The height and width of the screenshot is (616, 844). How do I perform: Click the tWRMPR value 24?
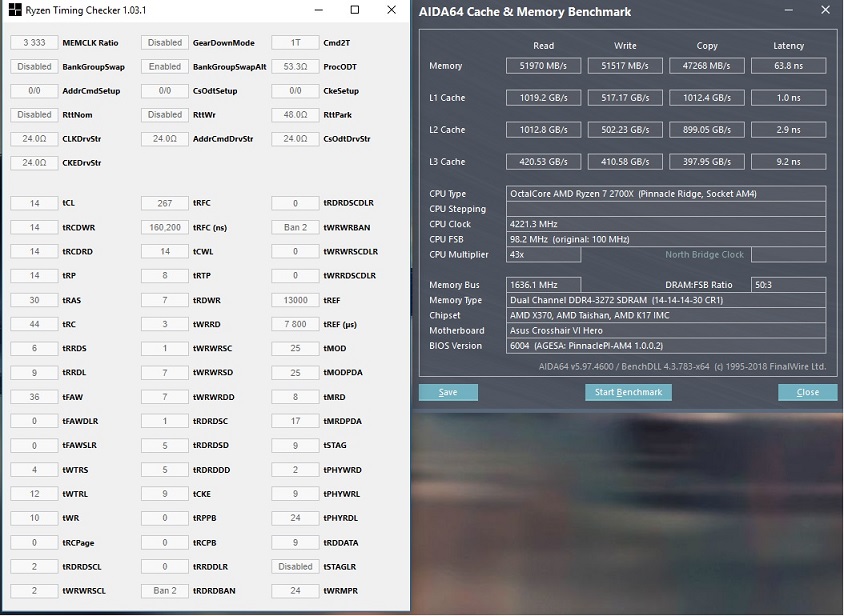(295, 591)
